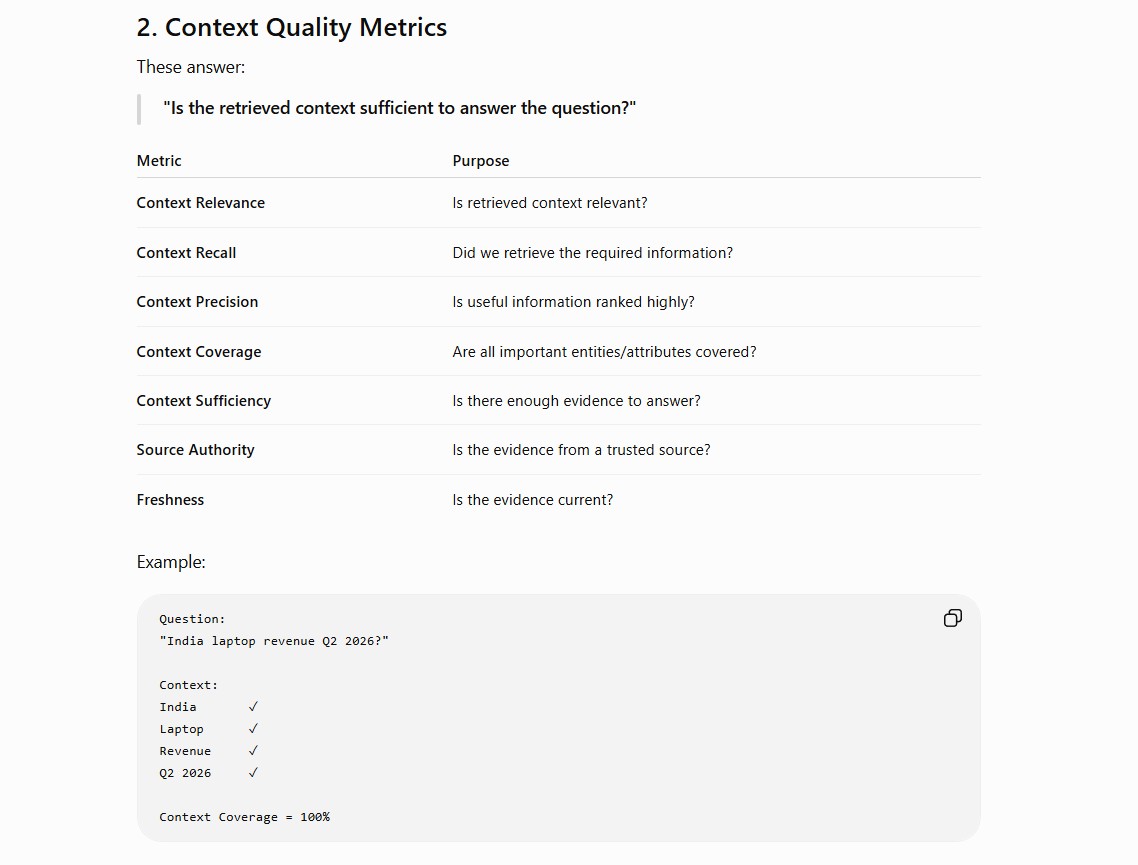
Task: Click the checkmark beside India
Action: pyautogui.click(x=253, y=707)
